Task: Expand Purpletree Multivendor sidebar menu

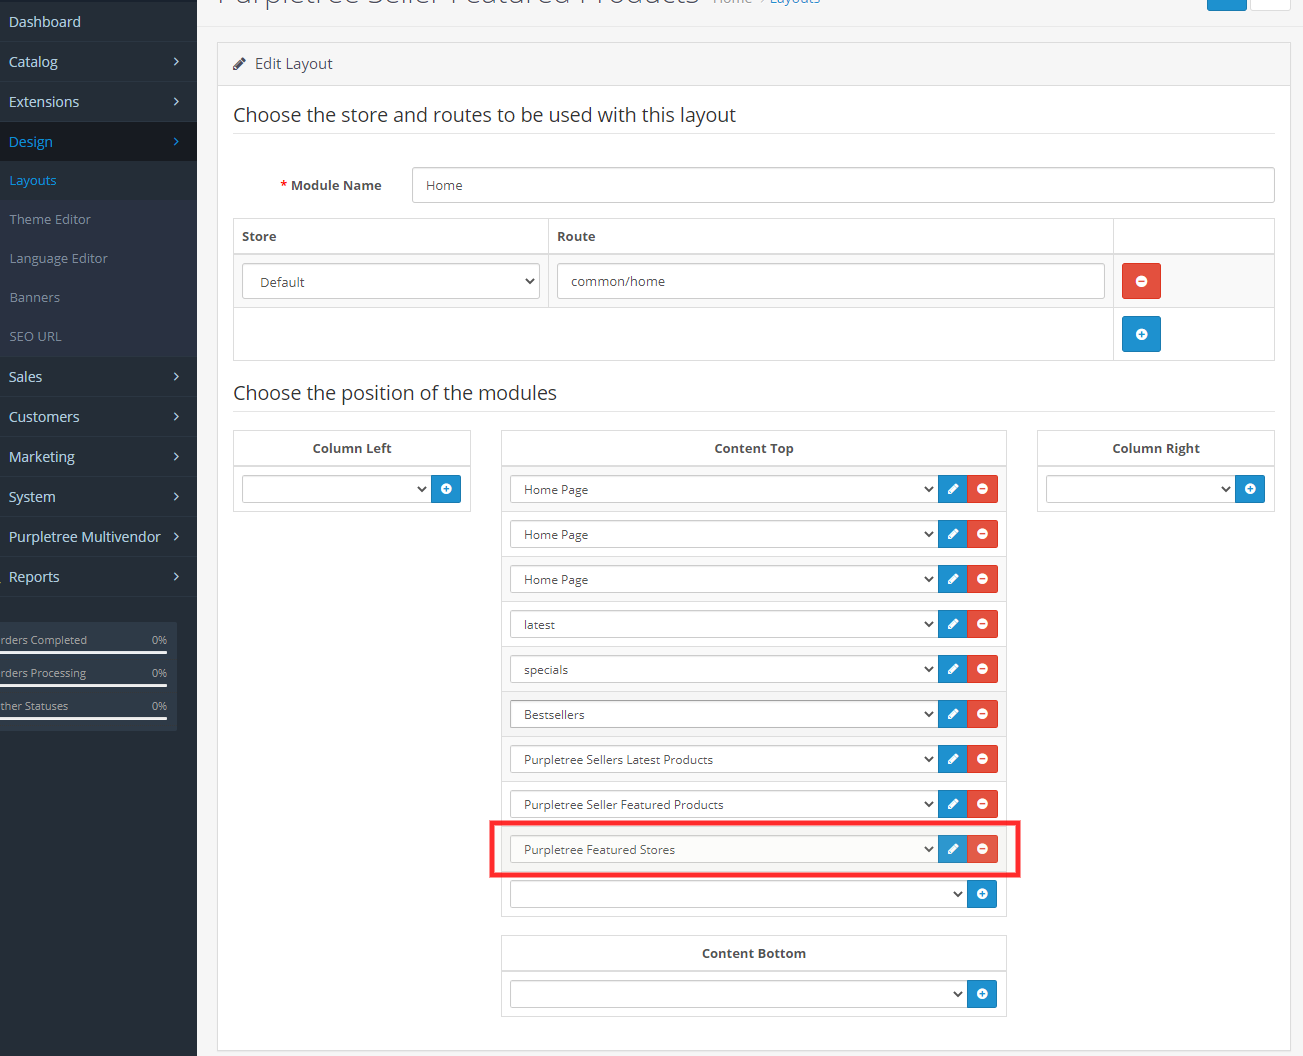Action: click(98, 537)
